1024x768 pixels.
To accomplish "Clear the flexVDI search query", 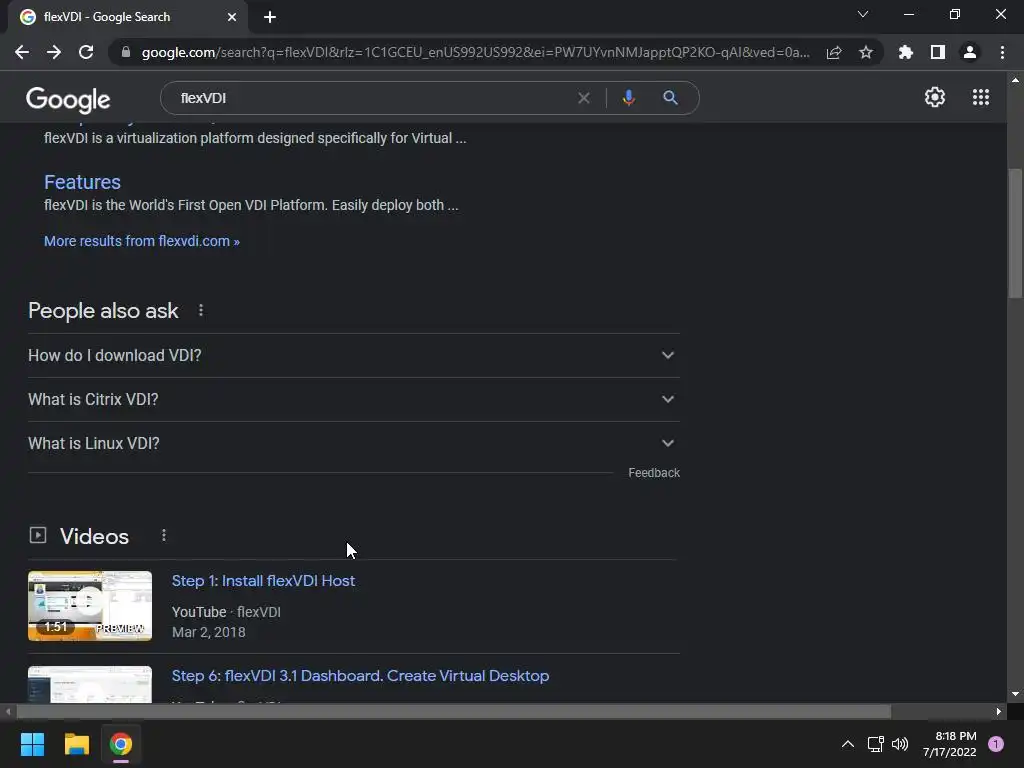I will (x=584, y=98).
